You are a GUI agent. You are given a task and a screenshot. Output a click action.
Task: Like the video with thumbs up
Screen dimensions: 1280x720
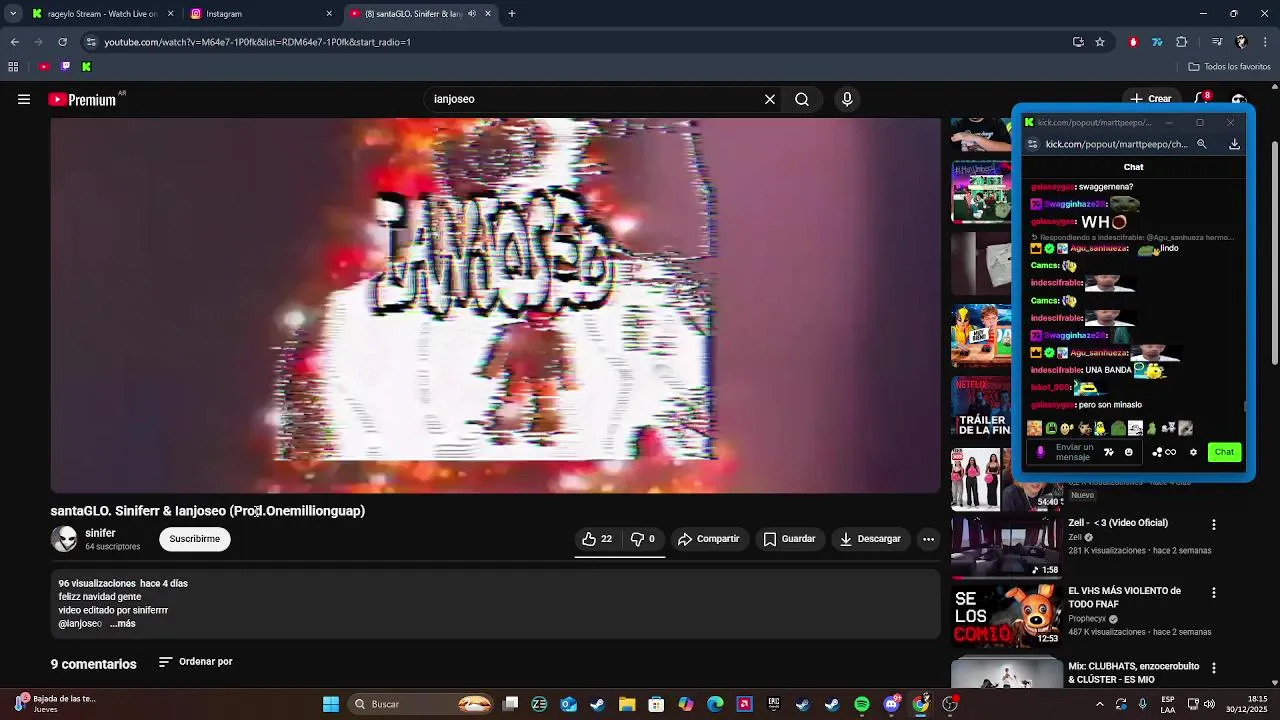click(x=597, y=539)
